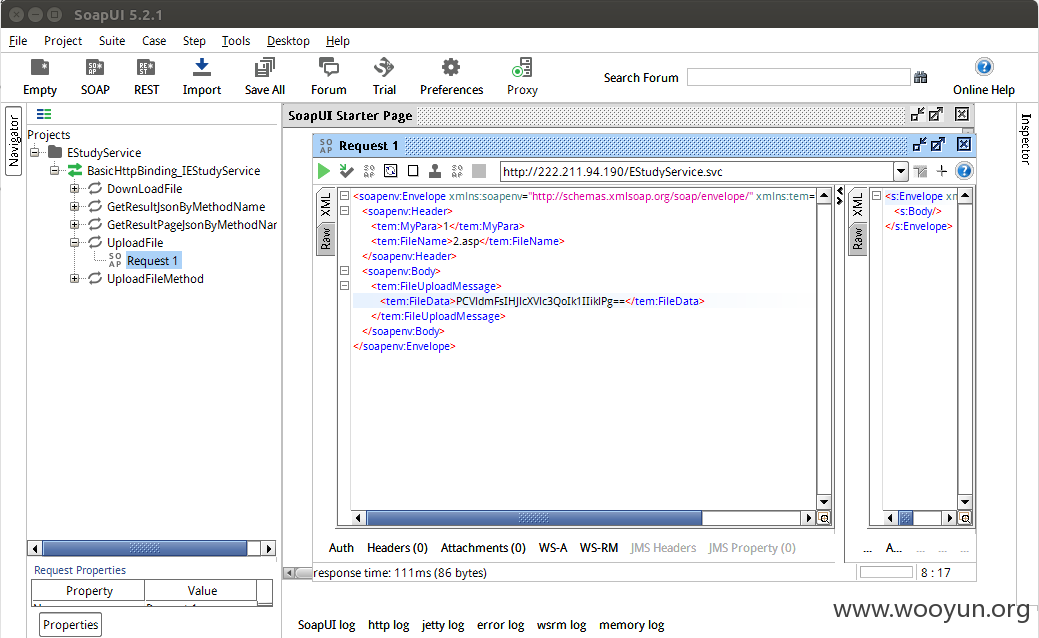Open the SoapUI log tab
The height and width of the screenshot is (638, 1039).
pos(326,625)
